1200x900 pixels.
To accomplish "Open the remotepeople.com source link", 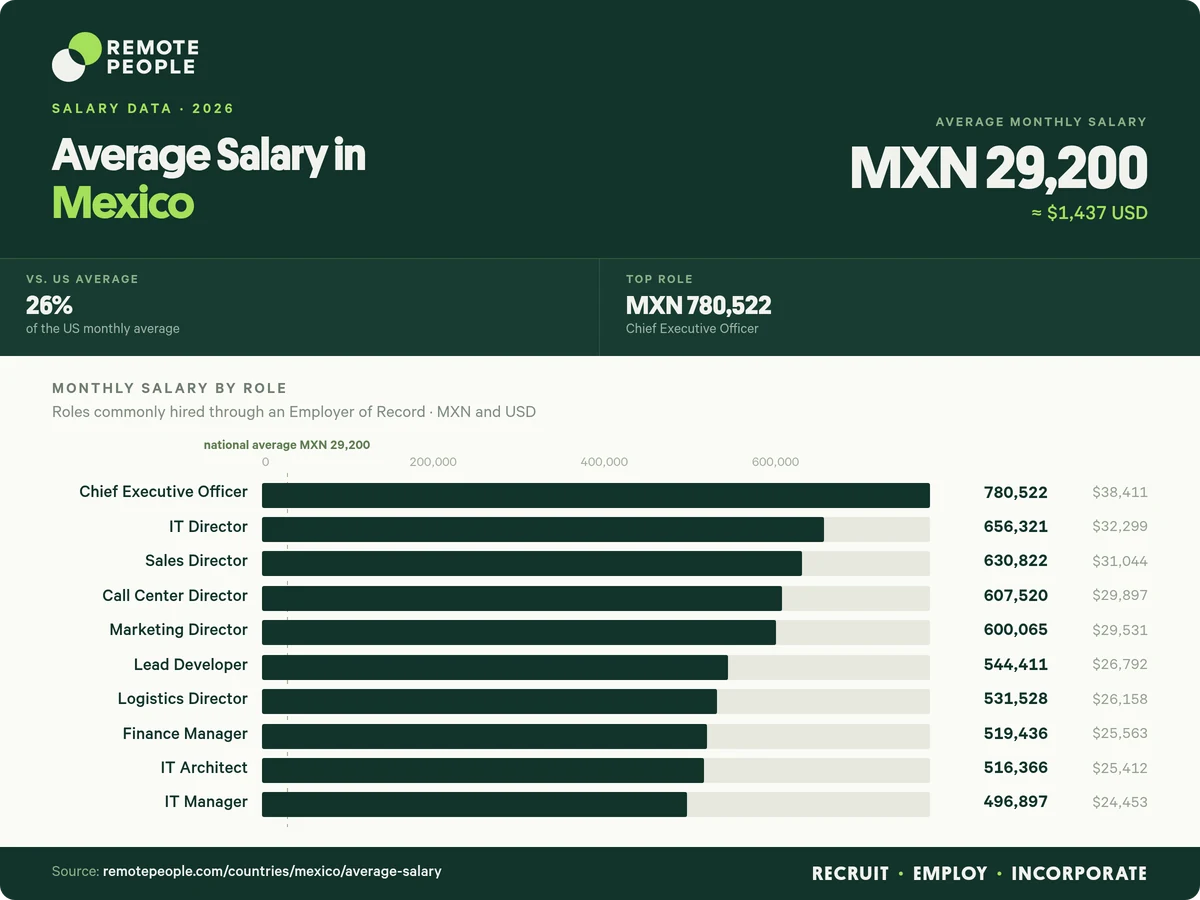I will 272,872.
